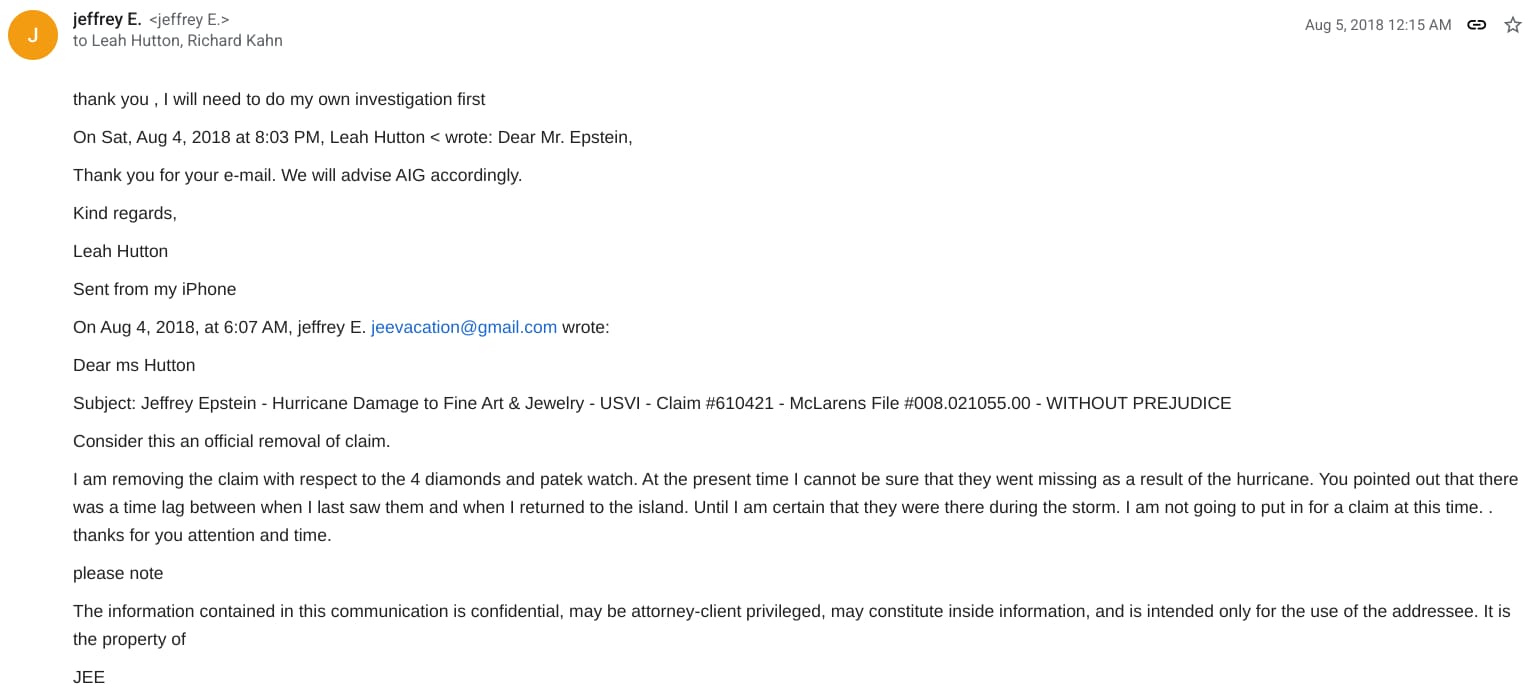Click the chain link icon

click(1476, 25)
